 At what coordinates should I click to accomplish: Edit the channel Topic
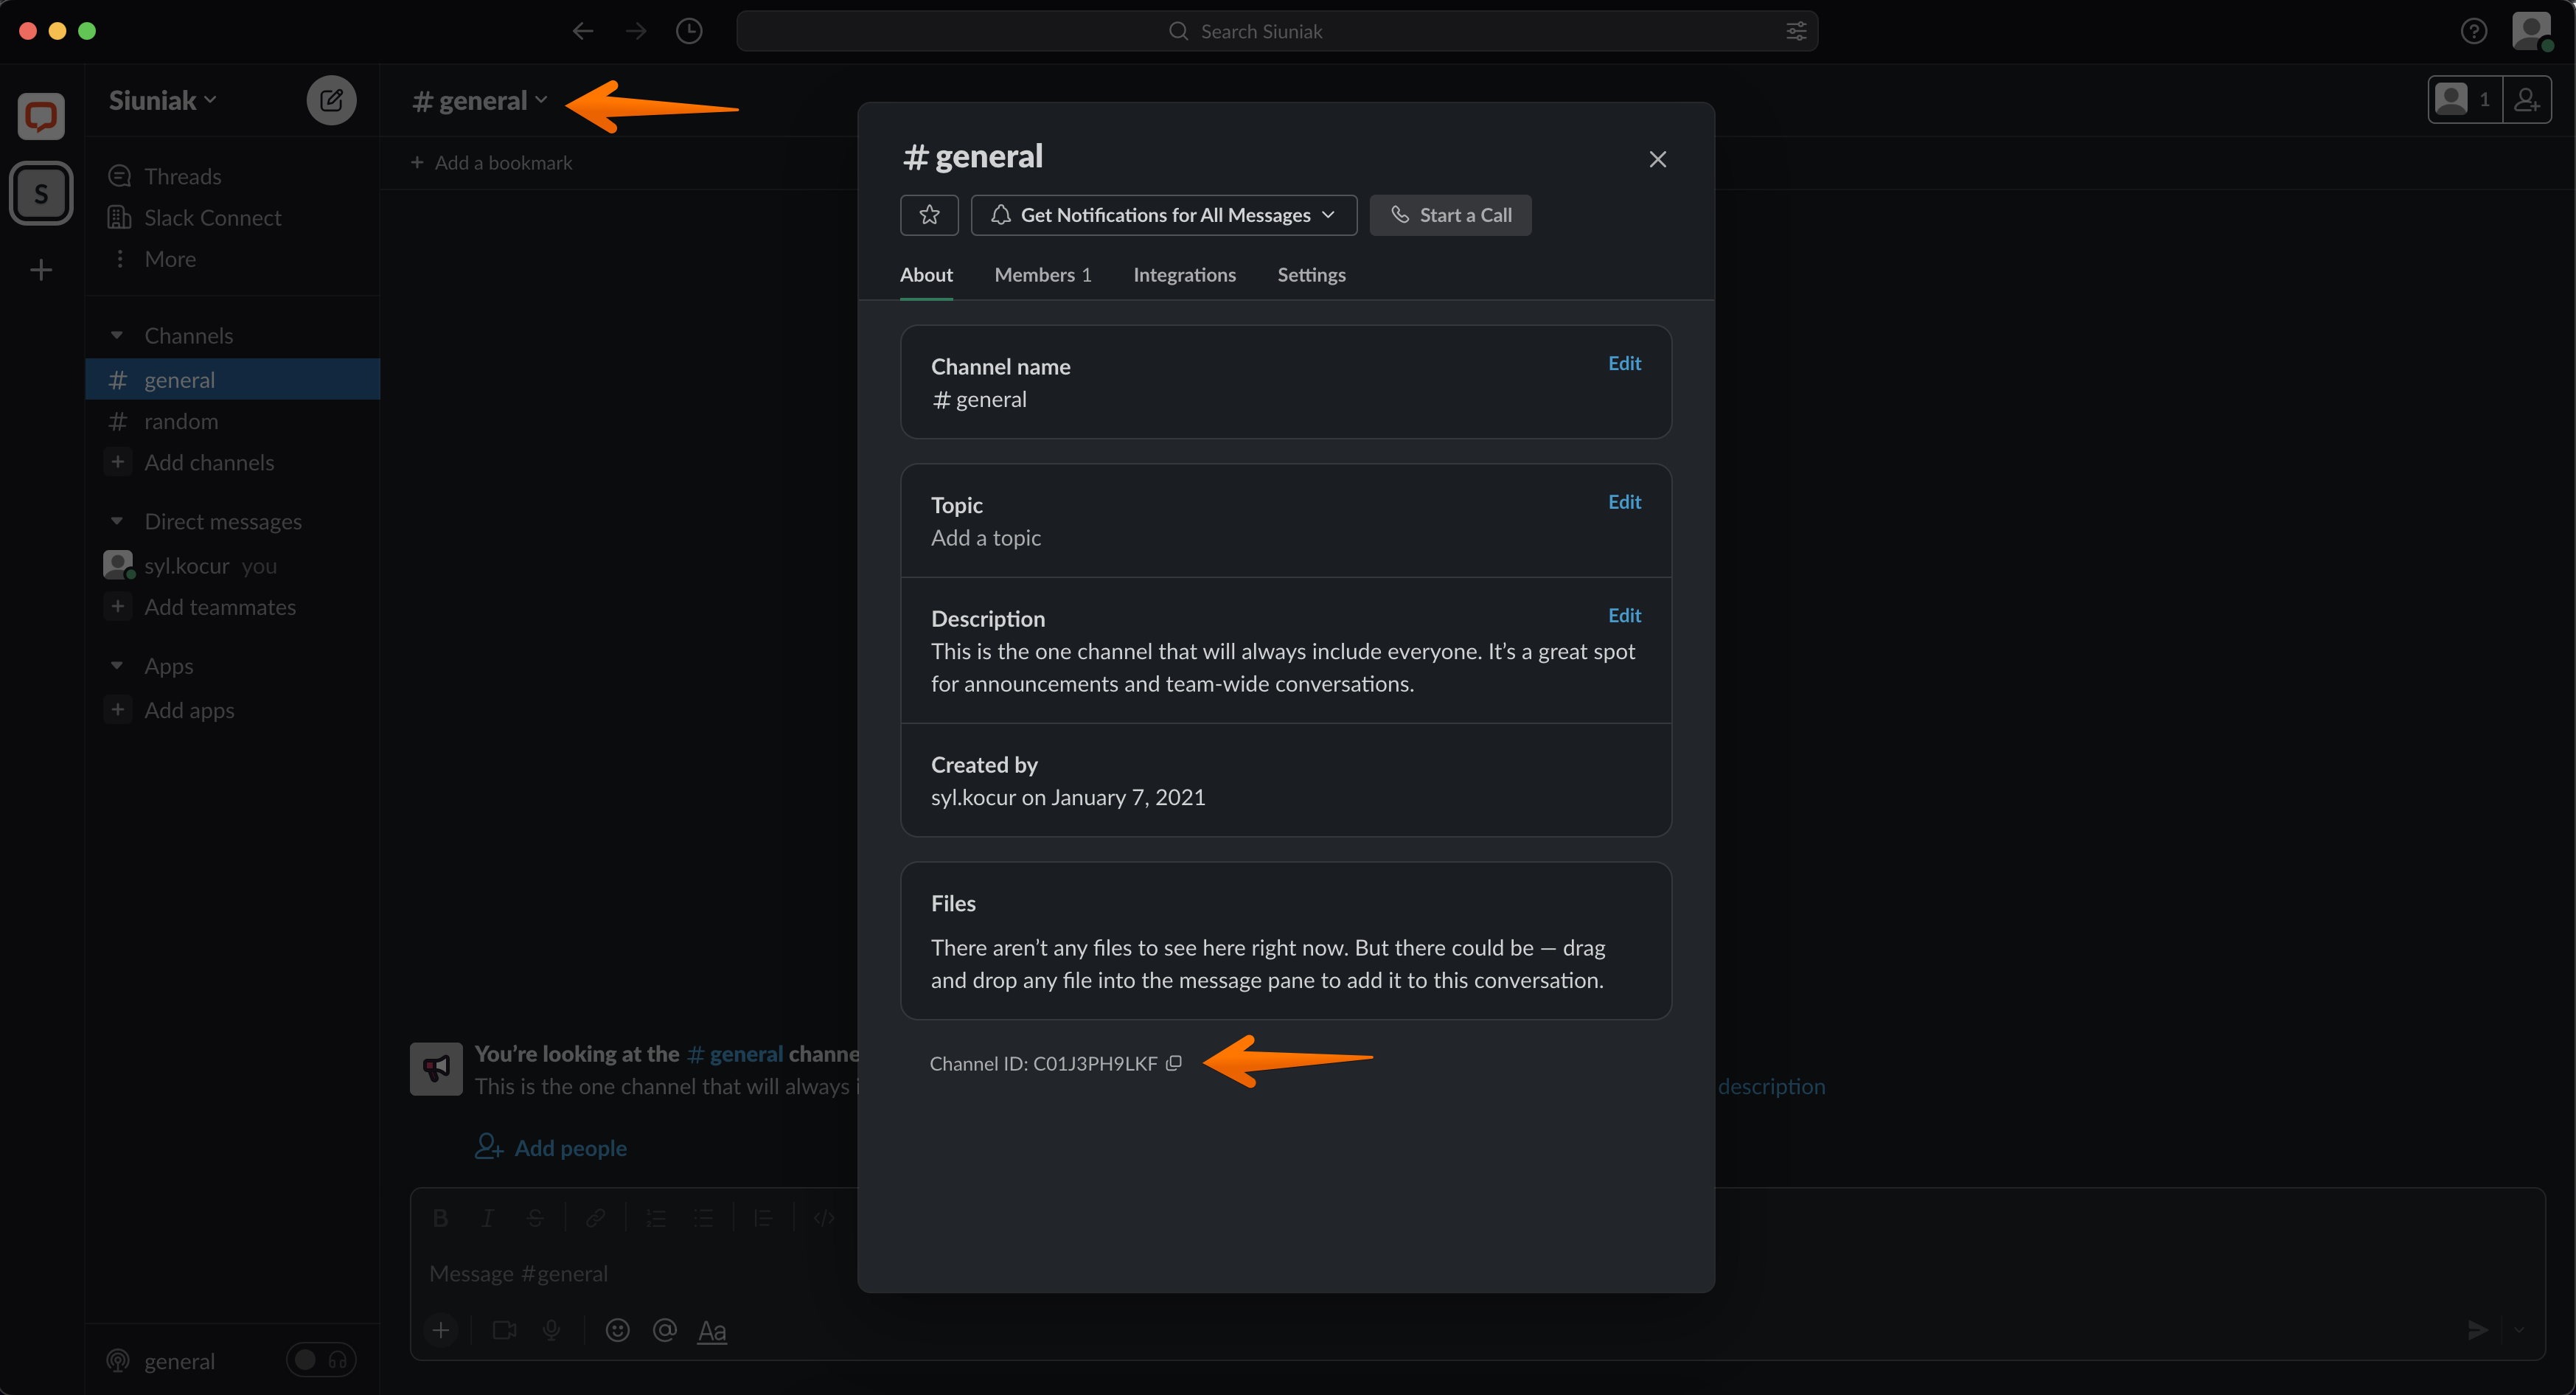pyautogui.click(x=1624, y=502)
